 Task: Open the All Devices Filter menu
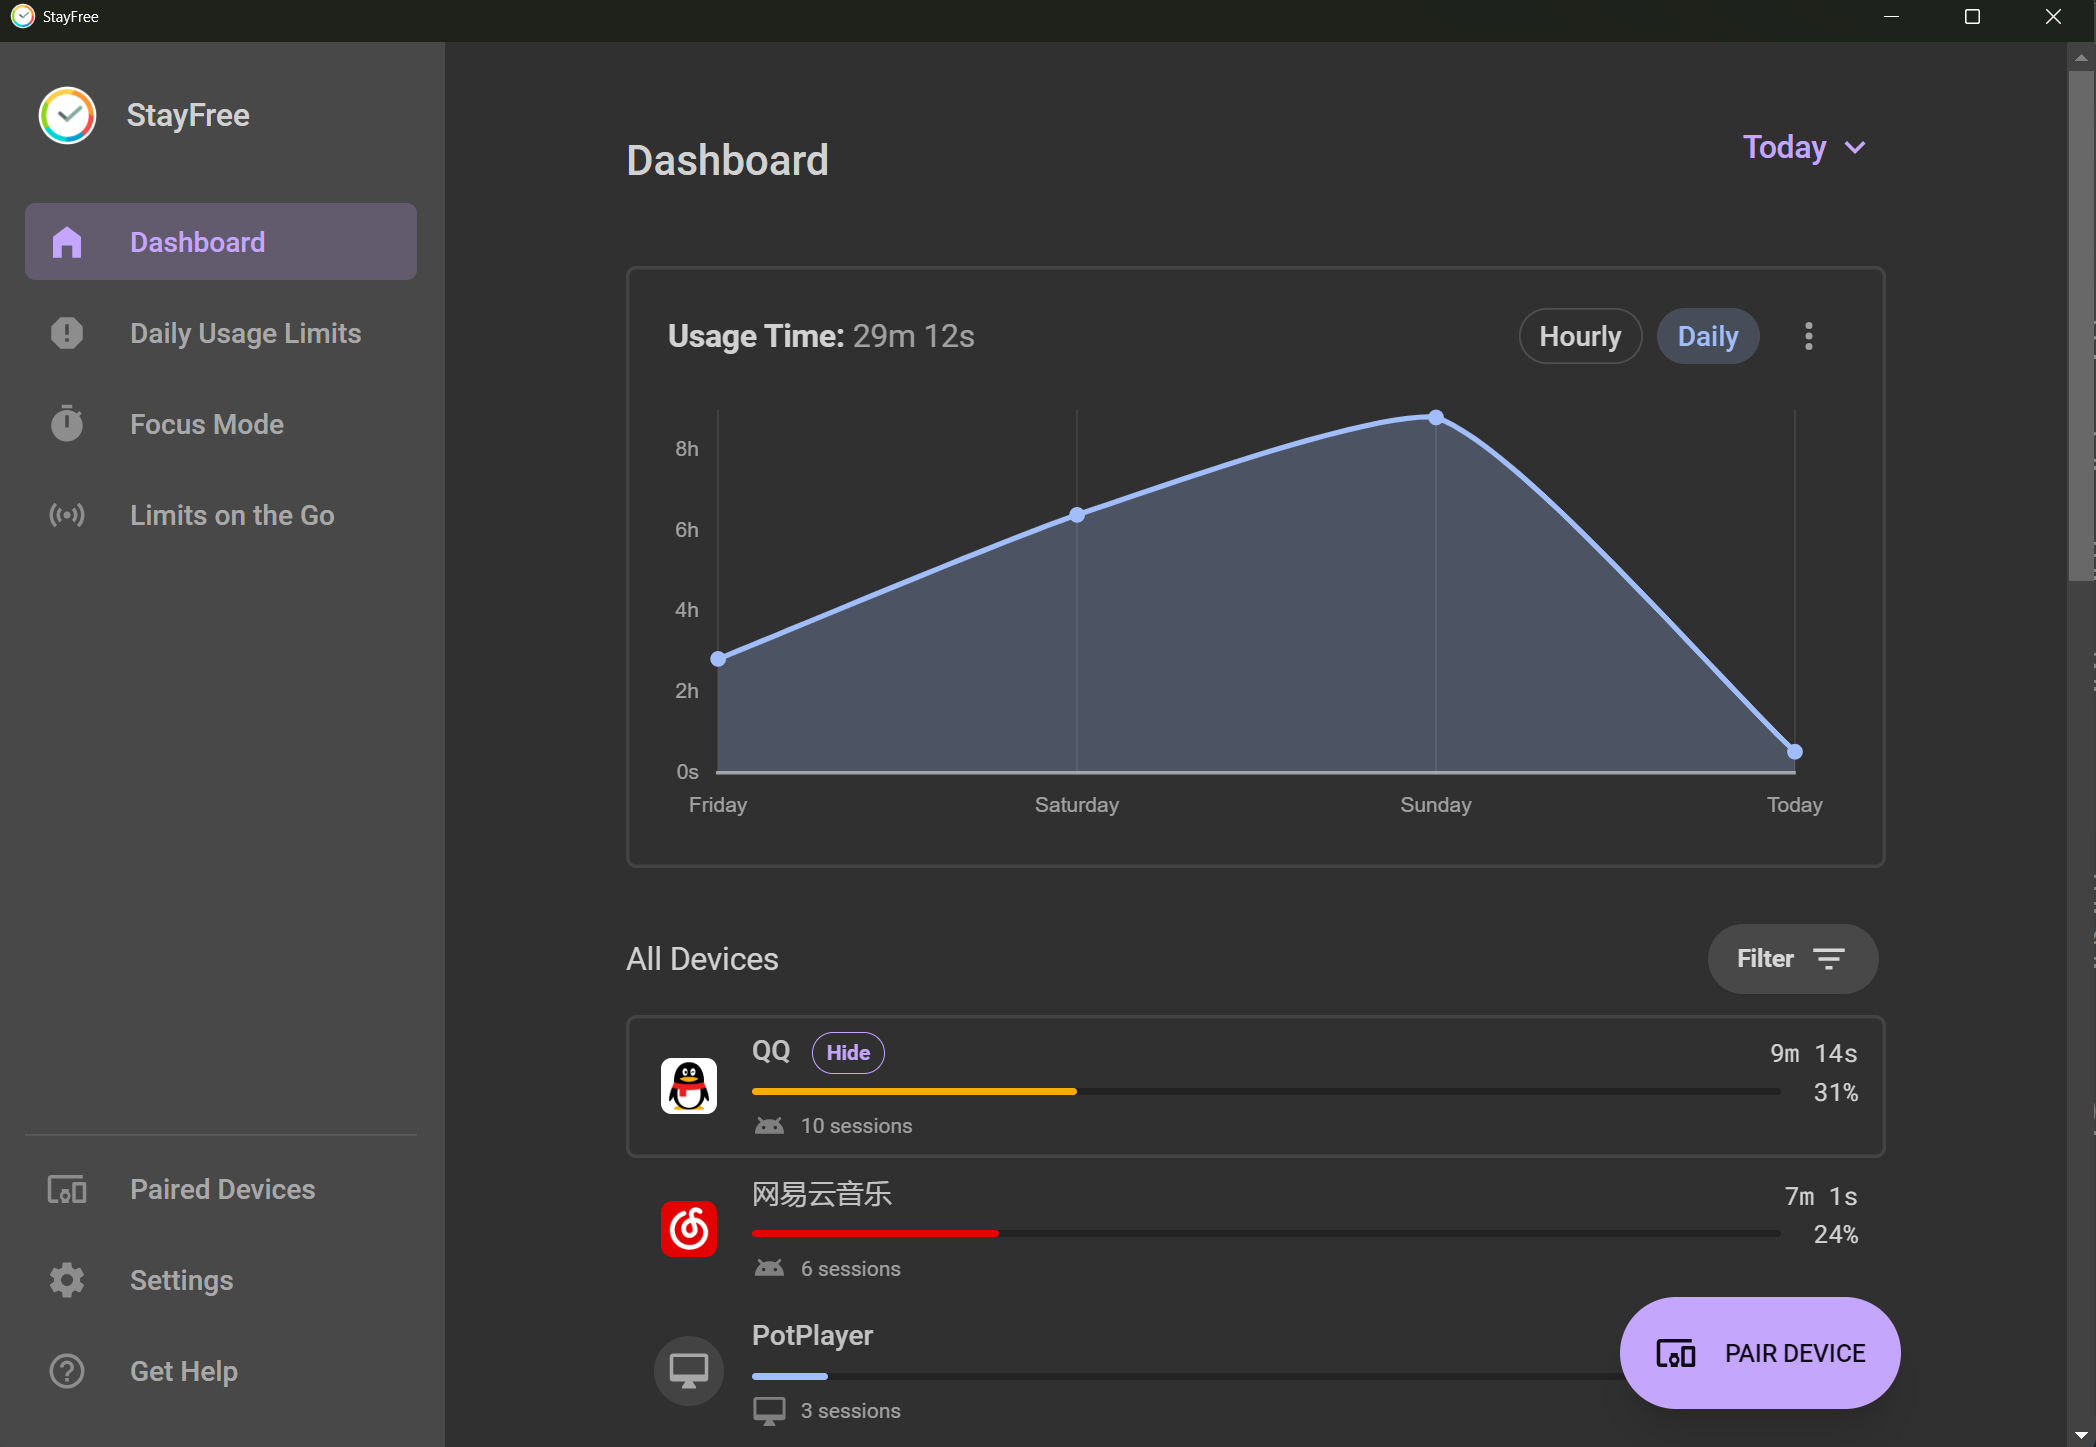(1792, 959)
